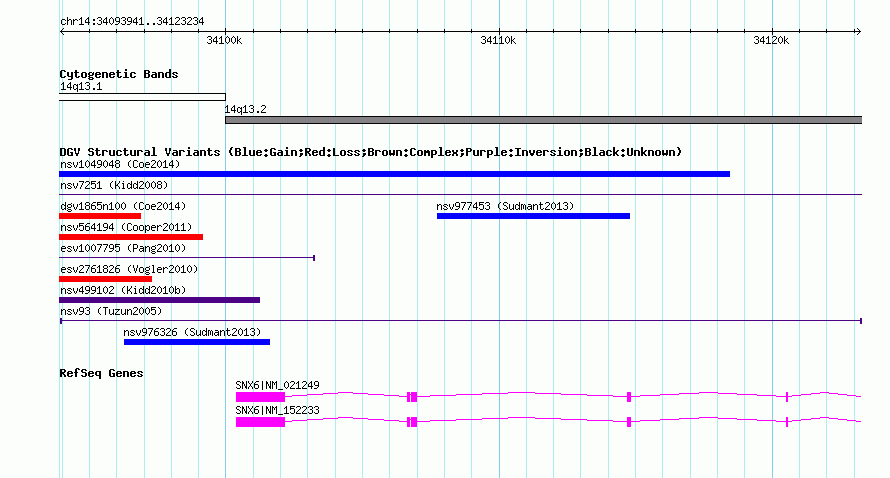
Task: Open the nsv499102 (Kidd2010b) label
Action: 123,290
